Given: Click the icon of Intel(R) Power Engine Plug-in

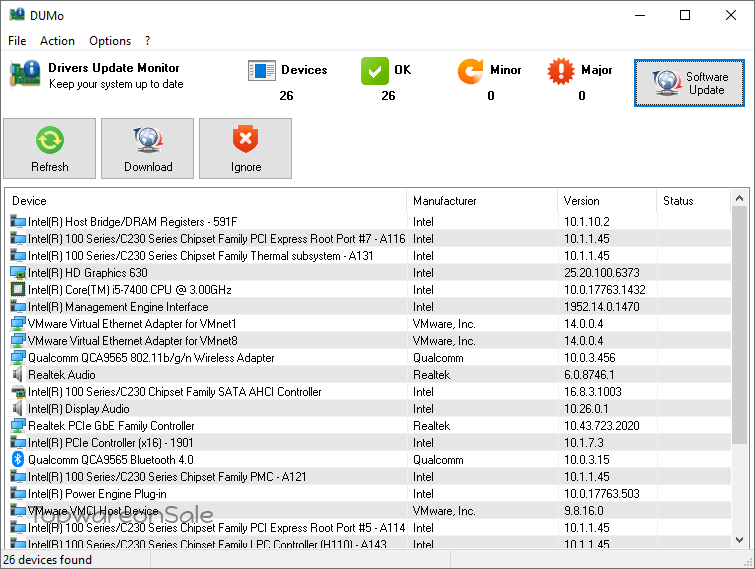Looking at the screenshot, I should (x=18, y=493).
